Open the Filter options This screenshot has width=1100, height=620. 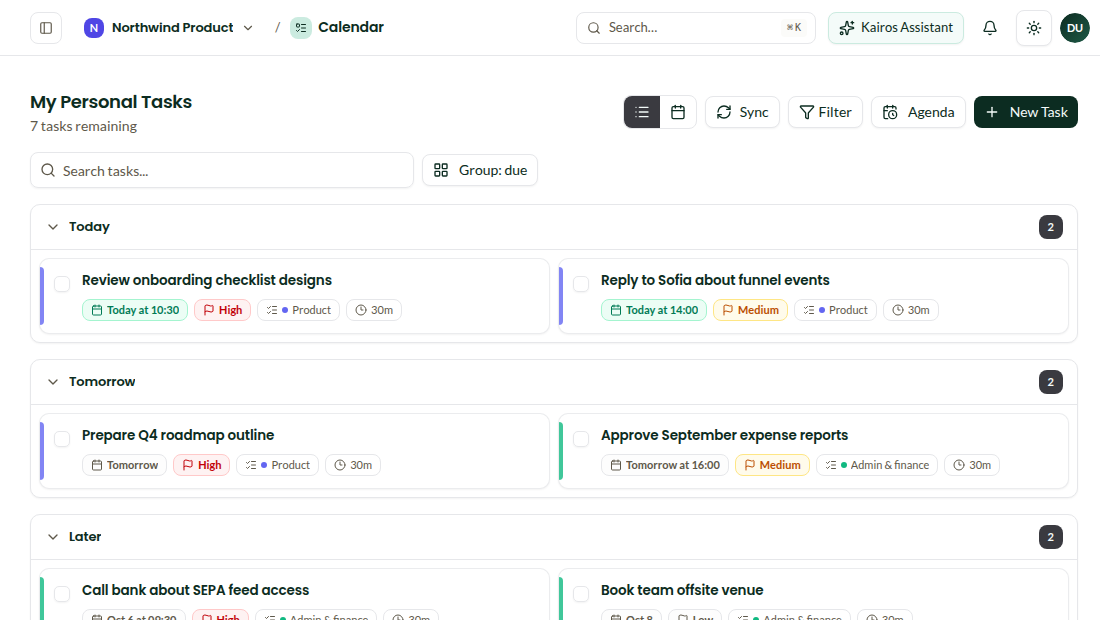(x=825, y=112)
